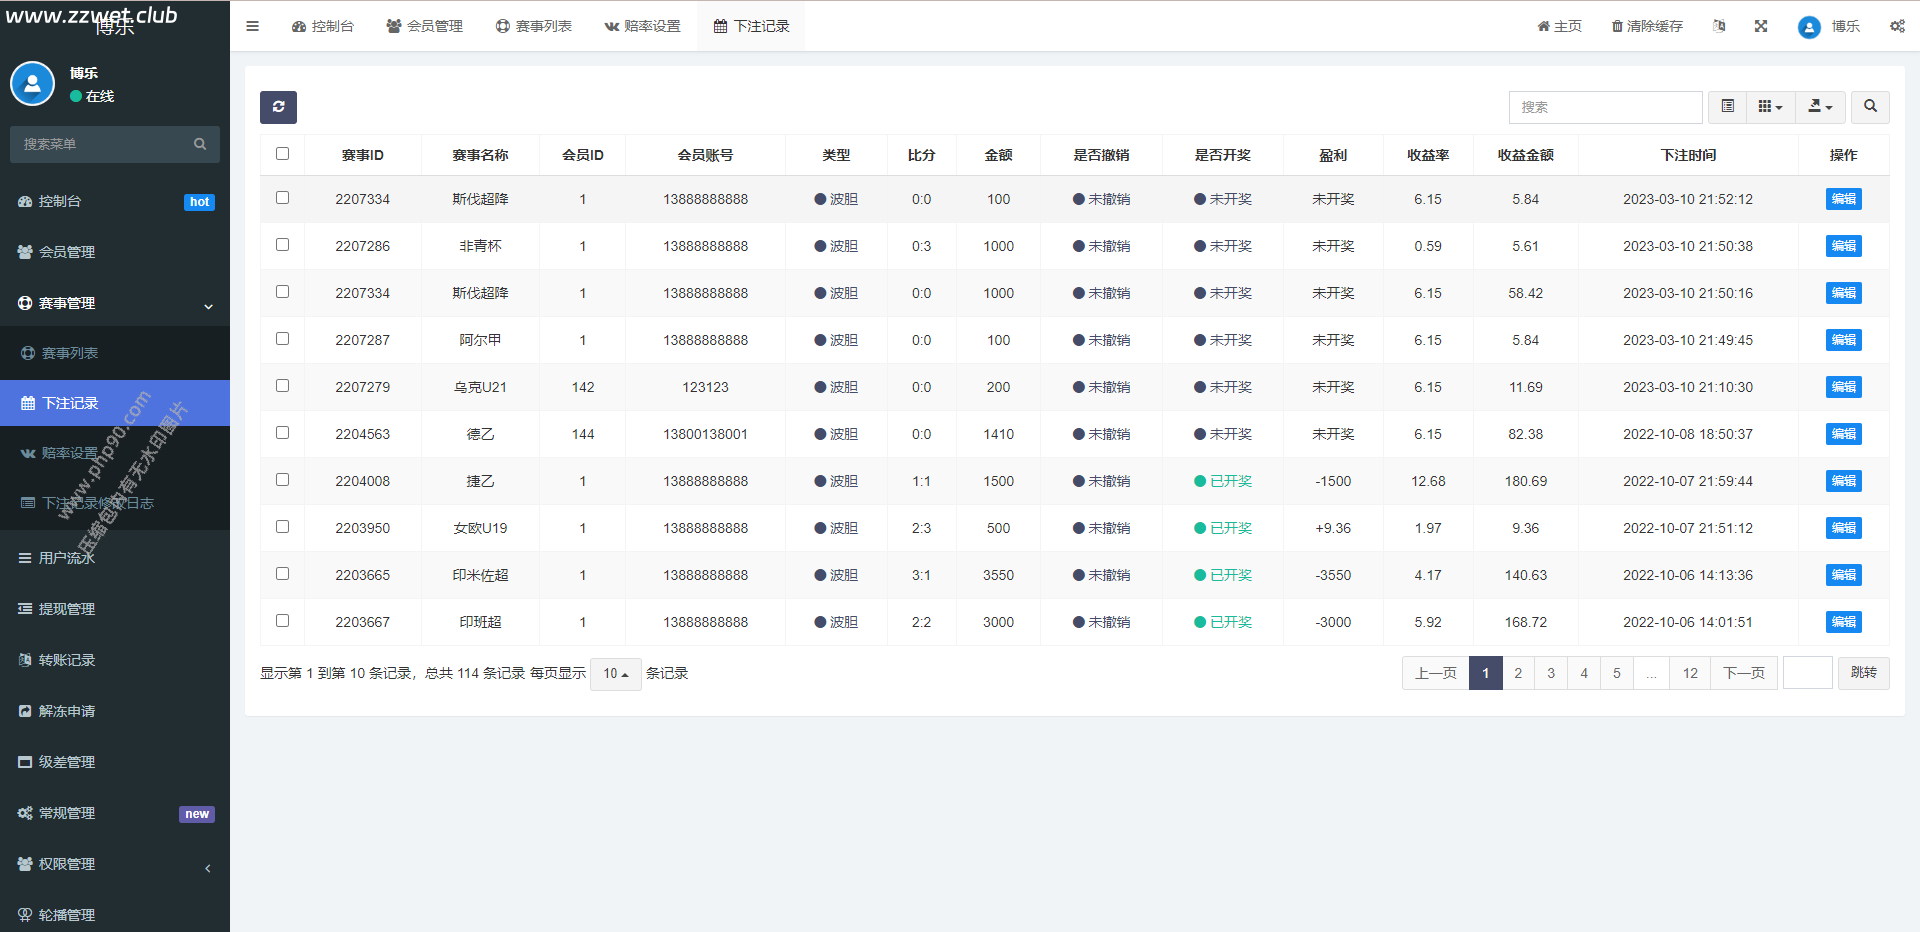1920x932 pixels.
Task: Switch to the 赛事列表 top tab
Action: (534, 26)
